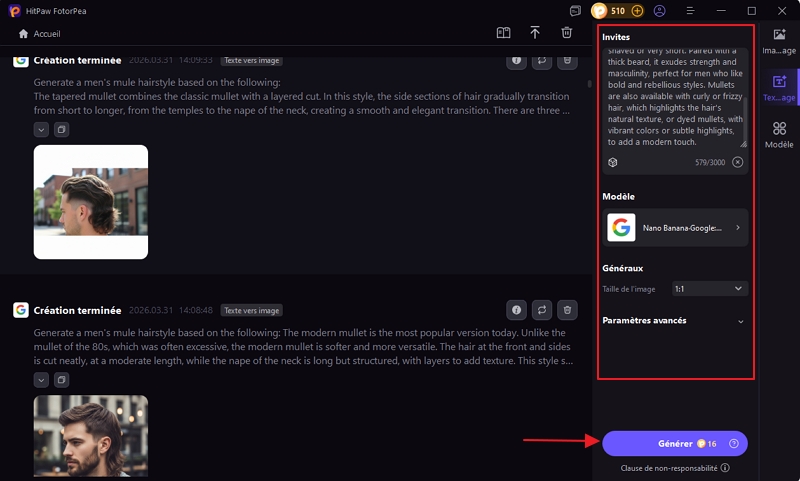Click the cube icon under the prompt
800x481 pixels.
(x=613, y=162)
